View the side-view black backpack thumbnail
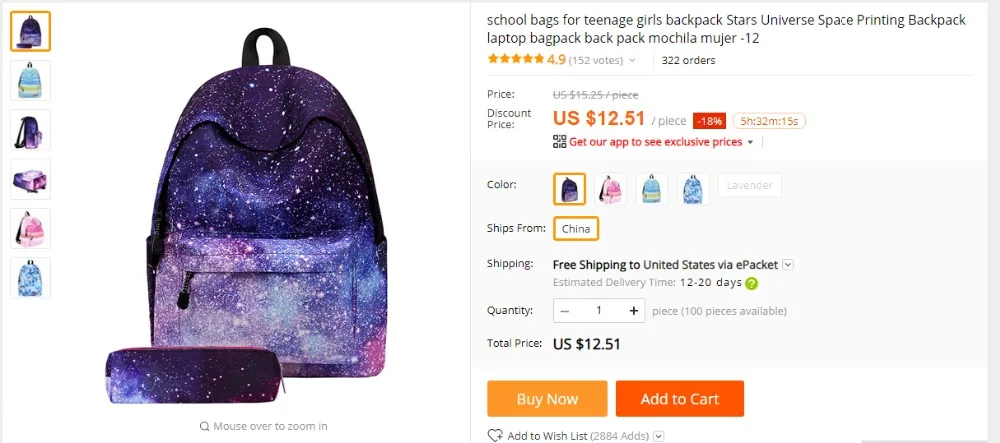Image resolution: width=1000 pixels, height=443 pixels. point(31,129)
